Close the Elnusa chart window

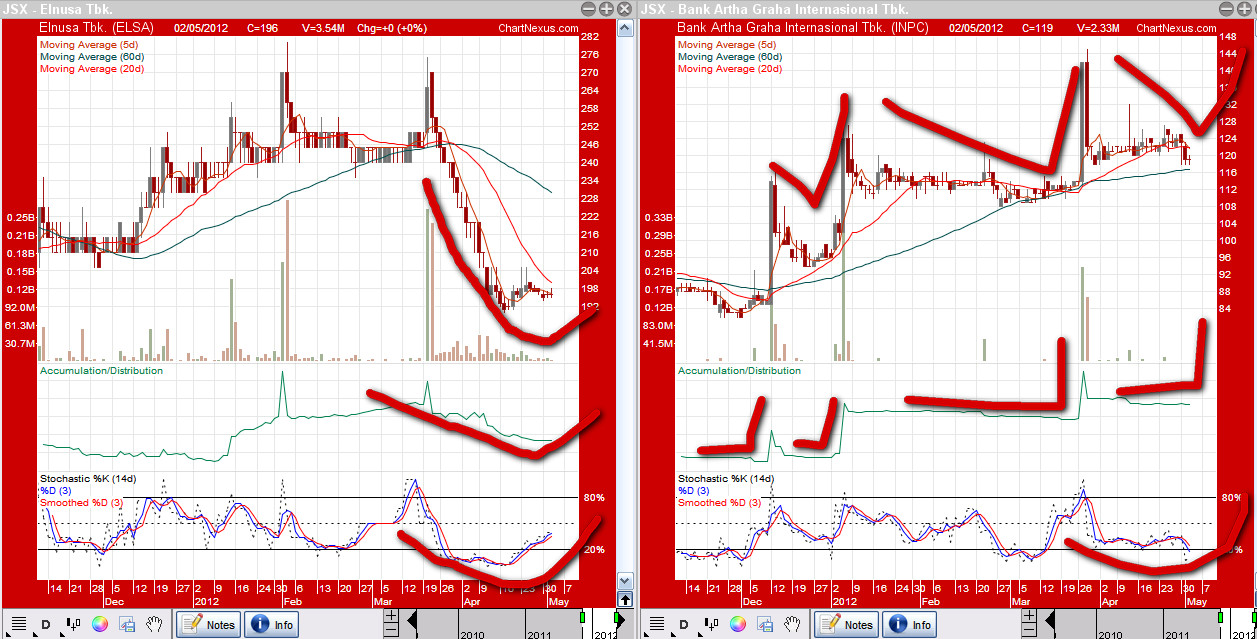[624, 8]
